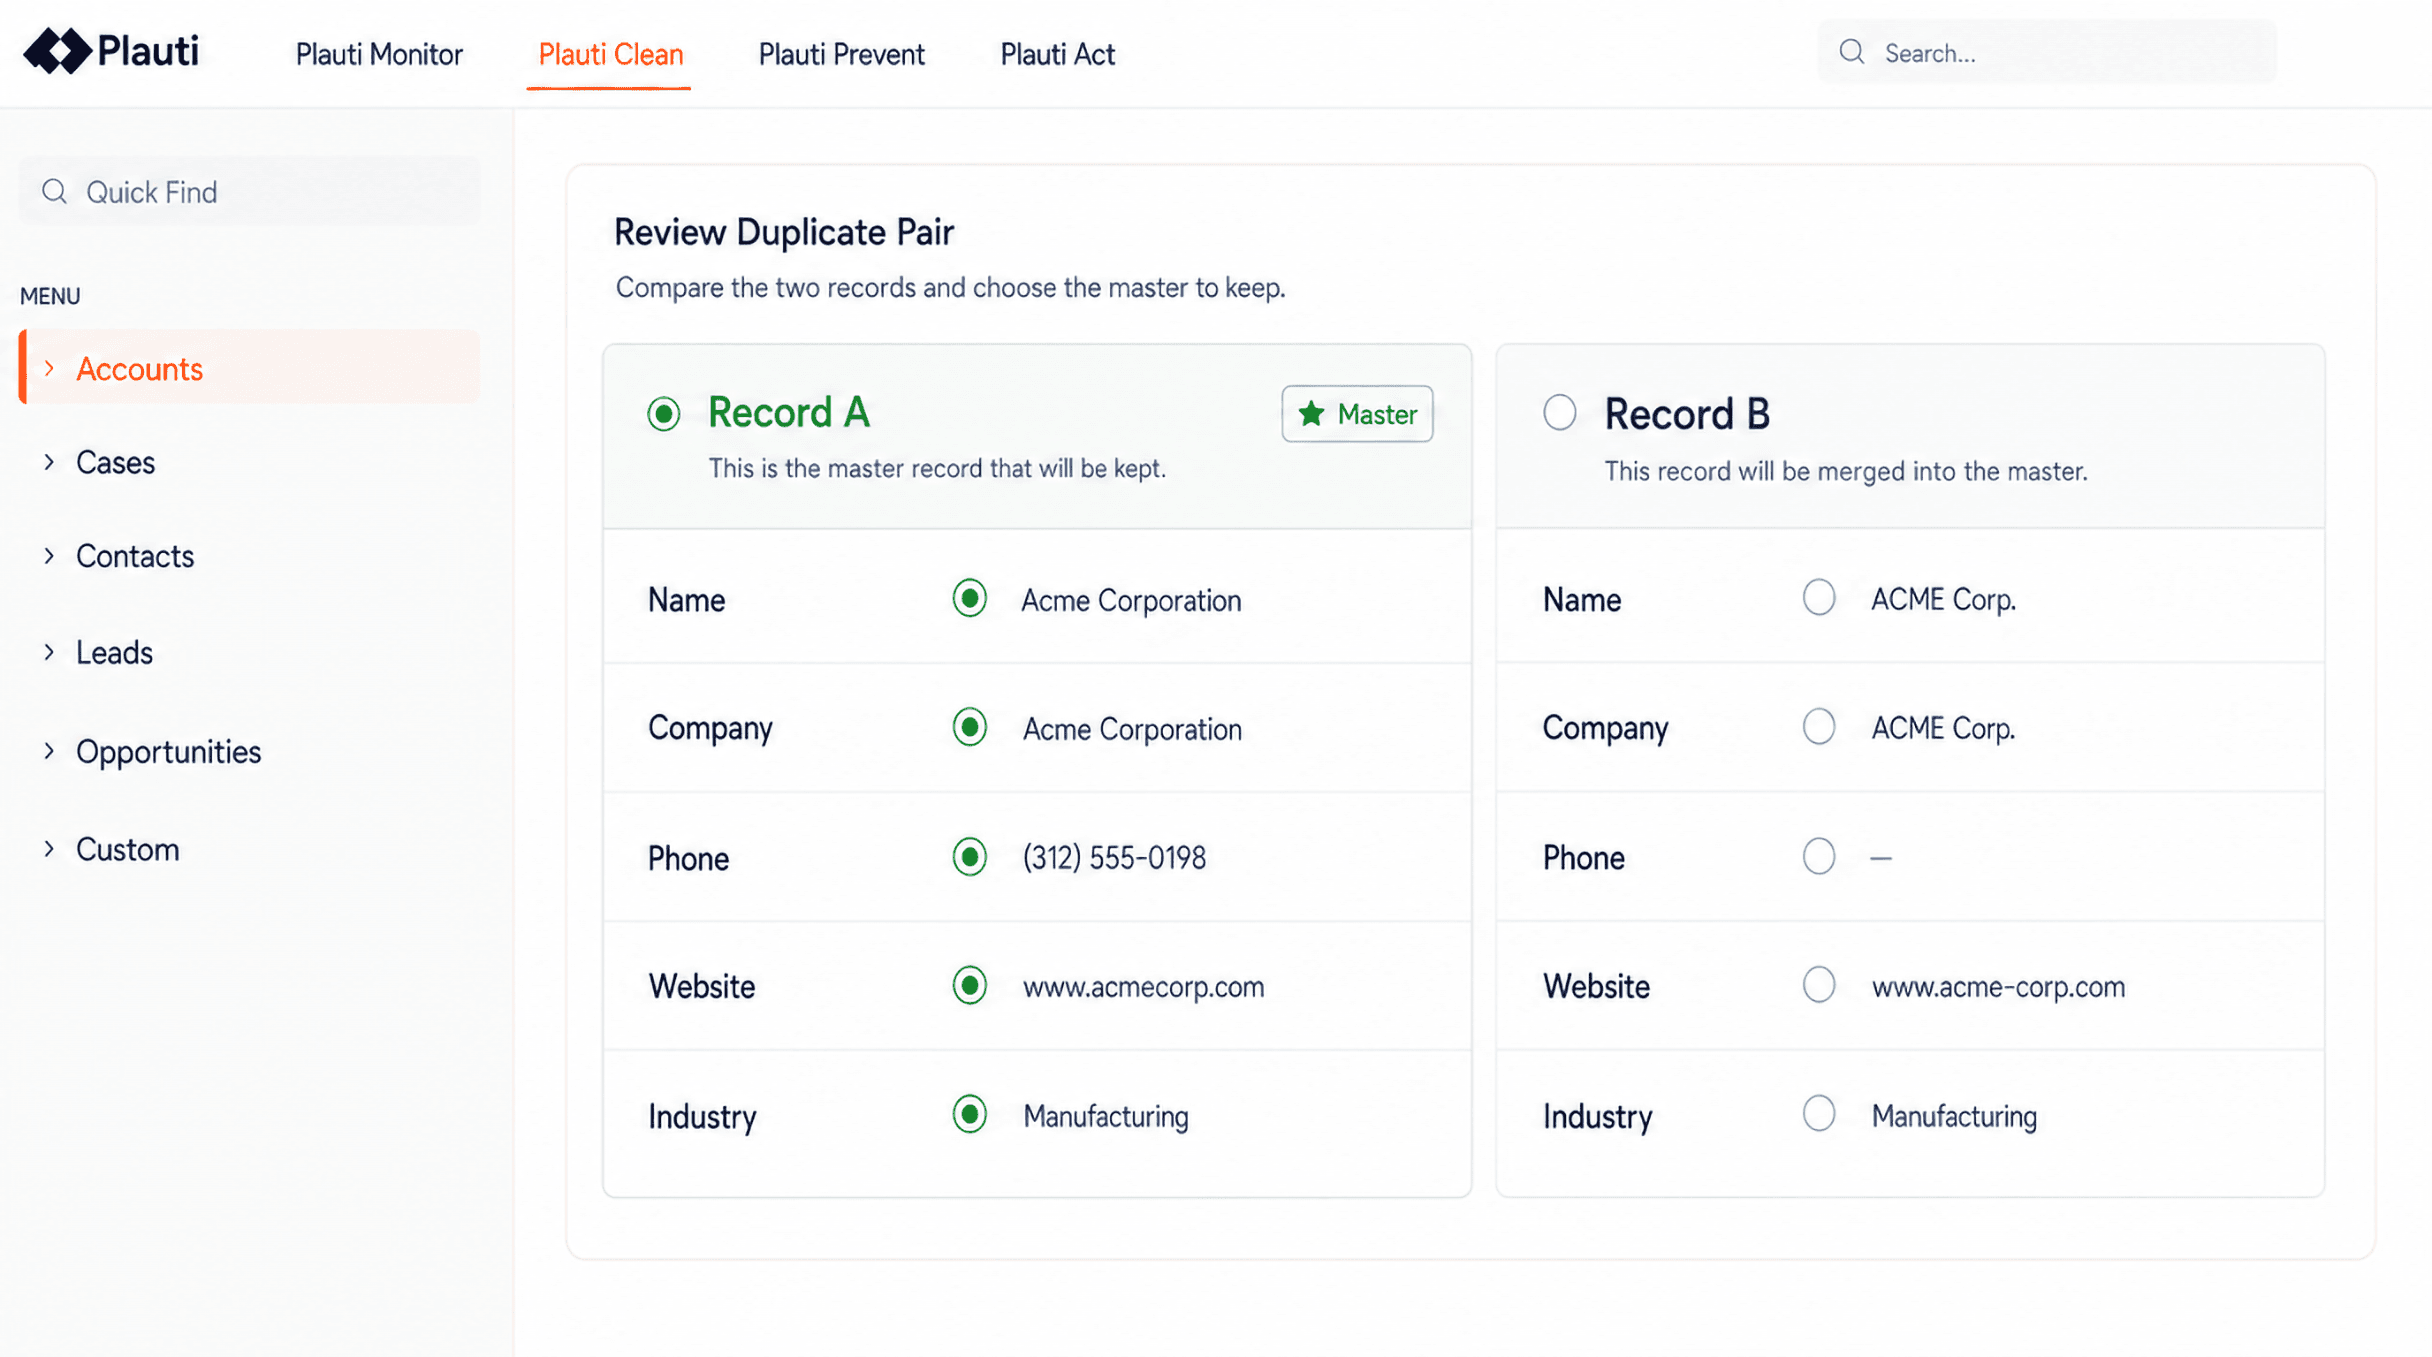
Task: Choose Record A's Name value Acme Corporation
Action: [x=969, y=598]
